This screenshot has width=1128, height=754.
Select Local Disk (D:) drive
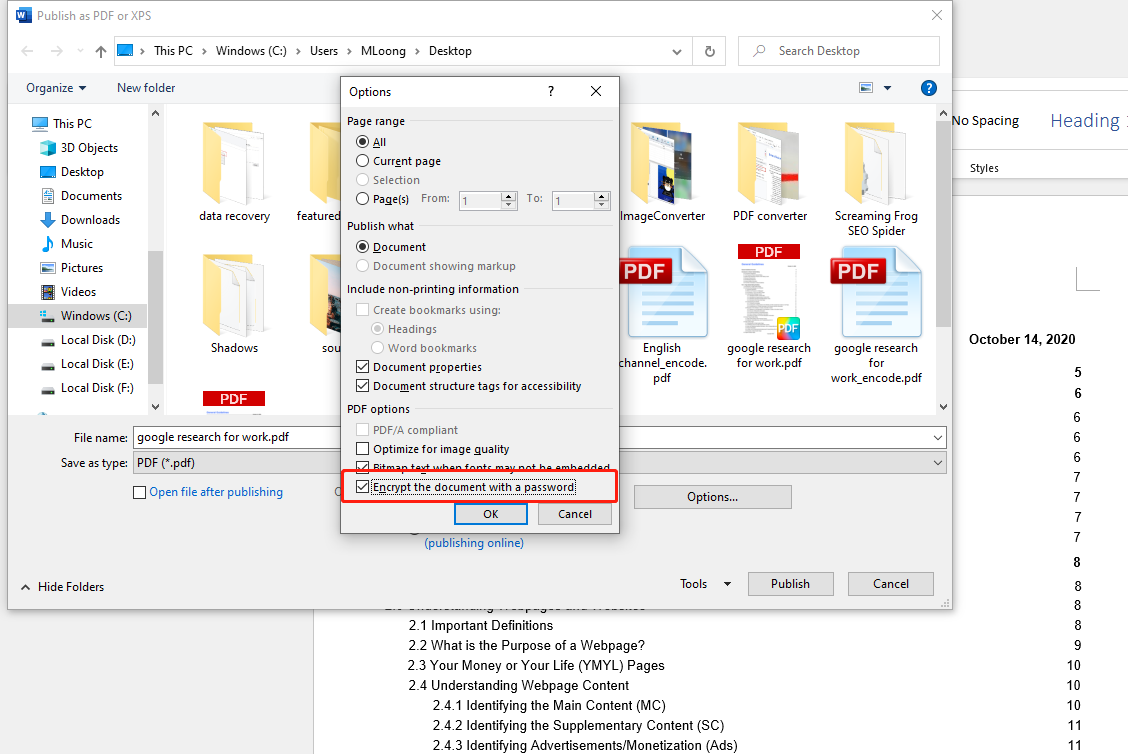pyautogui.click(x=98, y=340)
